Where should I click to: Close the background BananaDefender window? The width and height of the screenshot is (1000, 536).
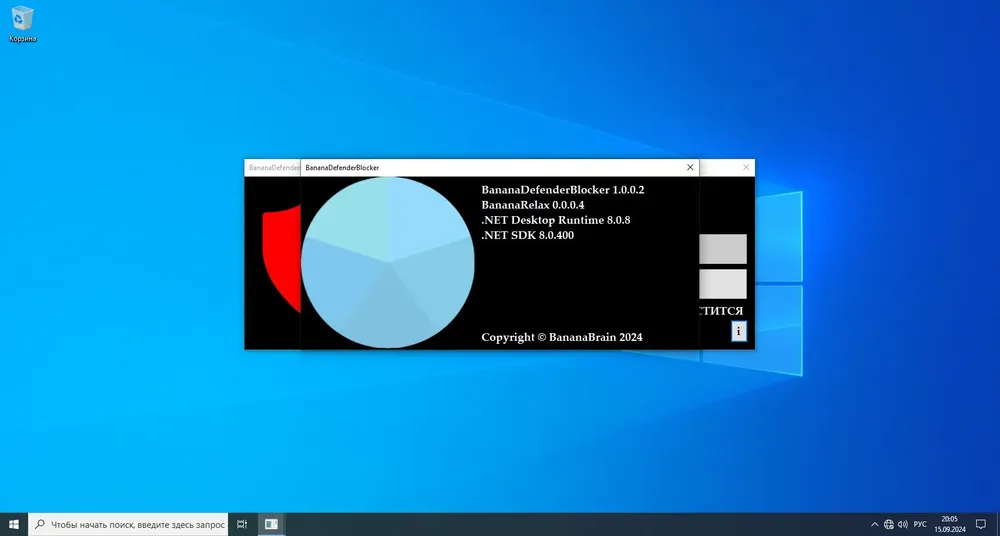coord(746,167)
